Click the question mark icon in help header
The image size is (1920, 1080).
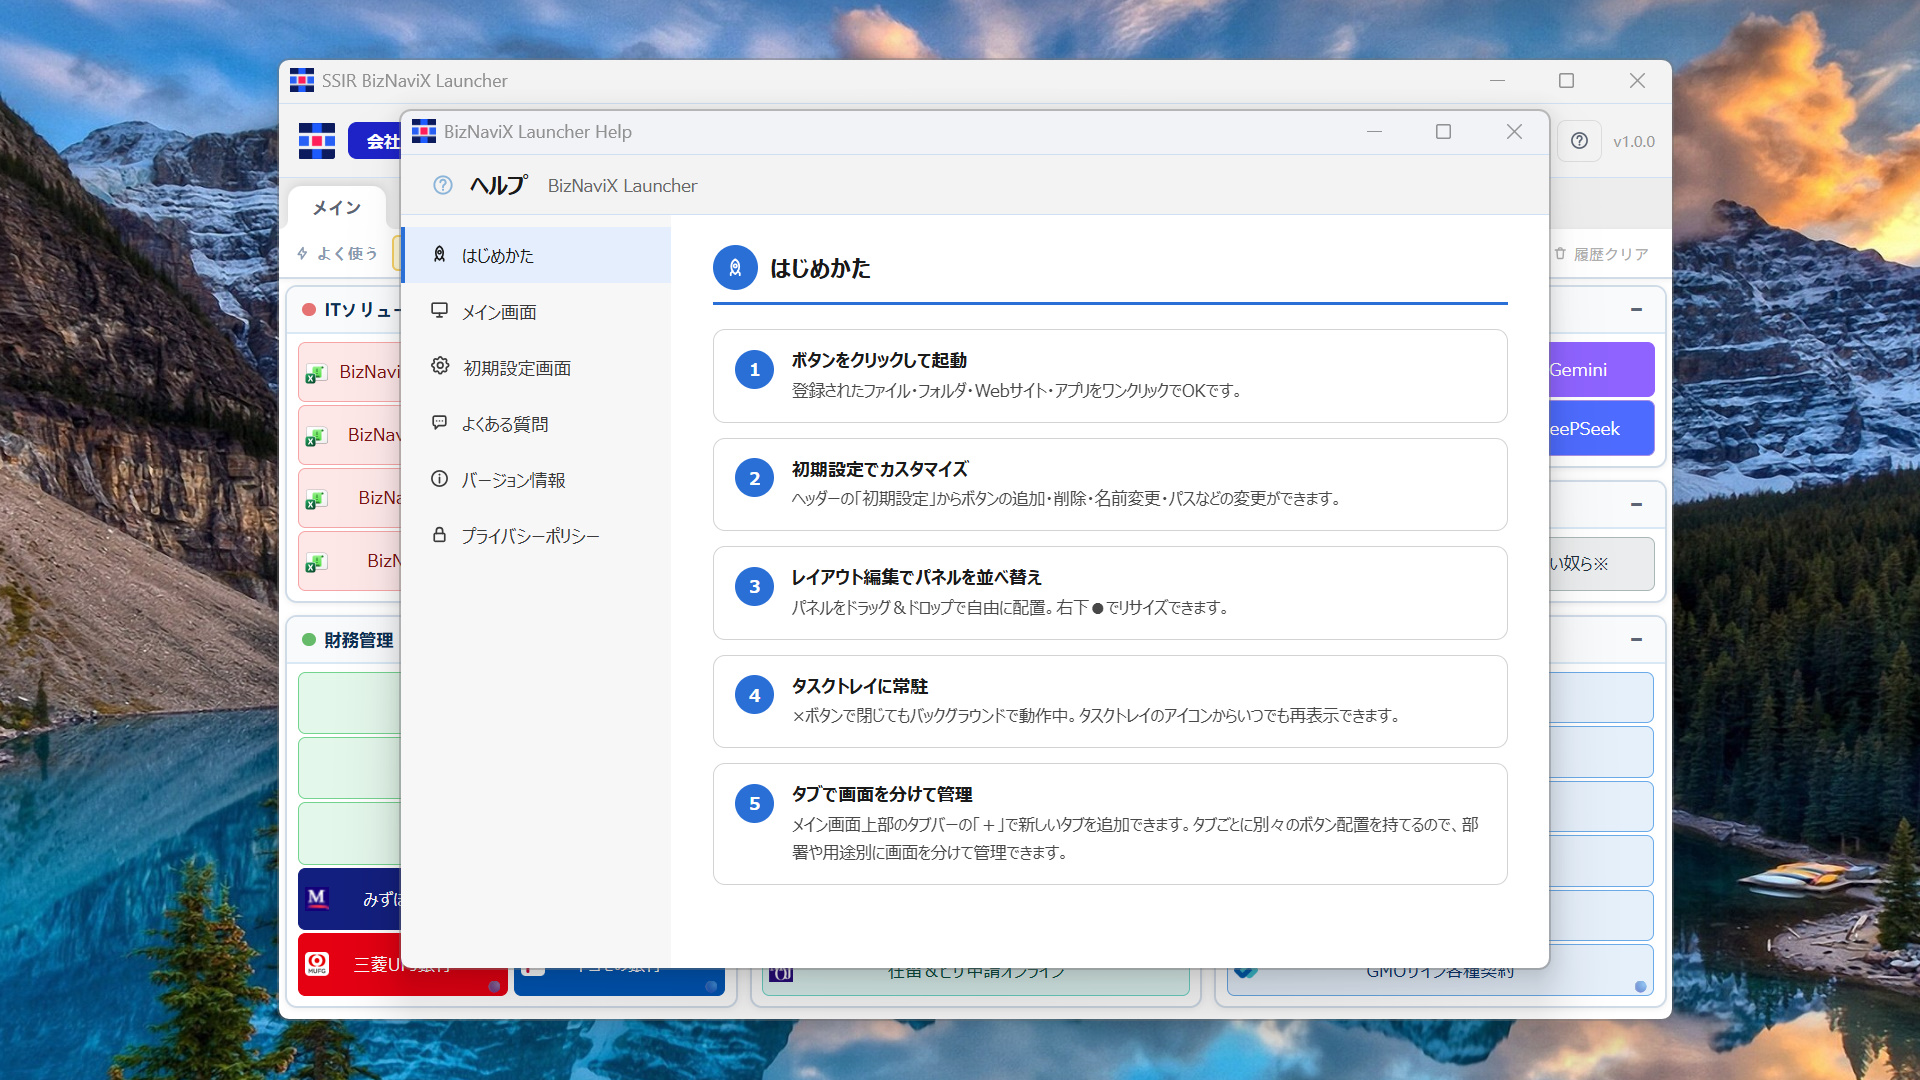pyautogui.click(x=443, y=185)
